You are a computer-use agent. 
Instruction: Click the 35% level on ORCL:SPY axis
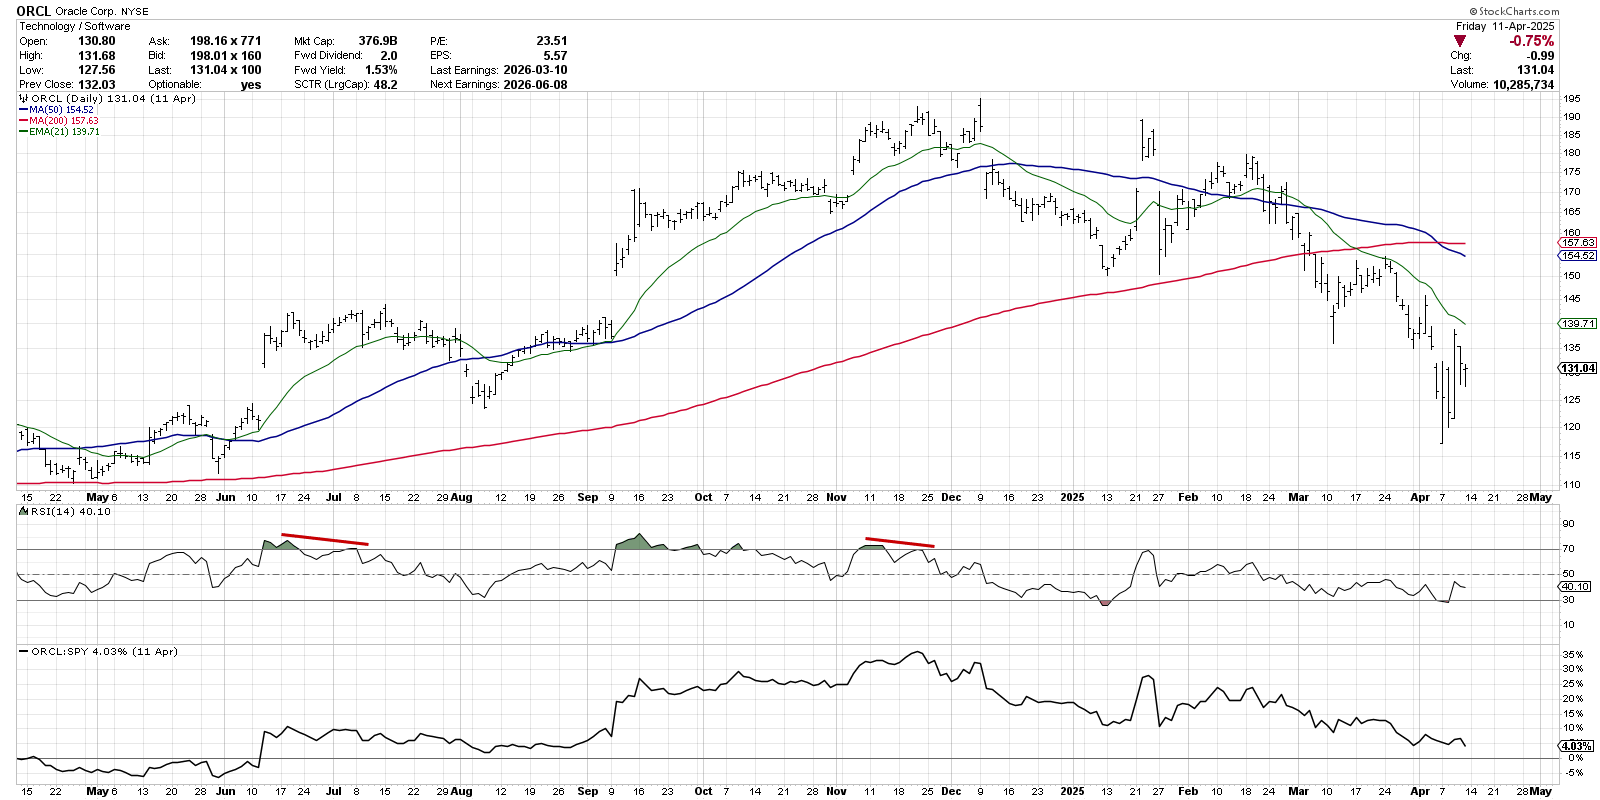click(1572, 655)
